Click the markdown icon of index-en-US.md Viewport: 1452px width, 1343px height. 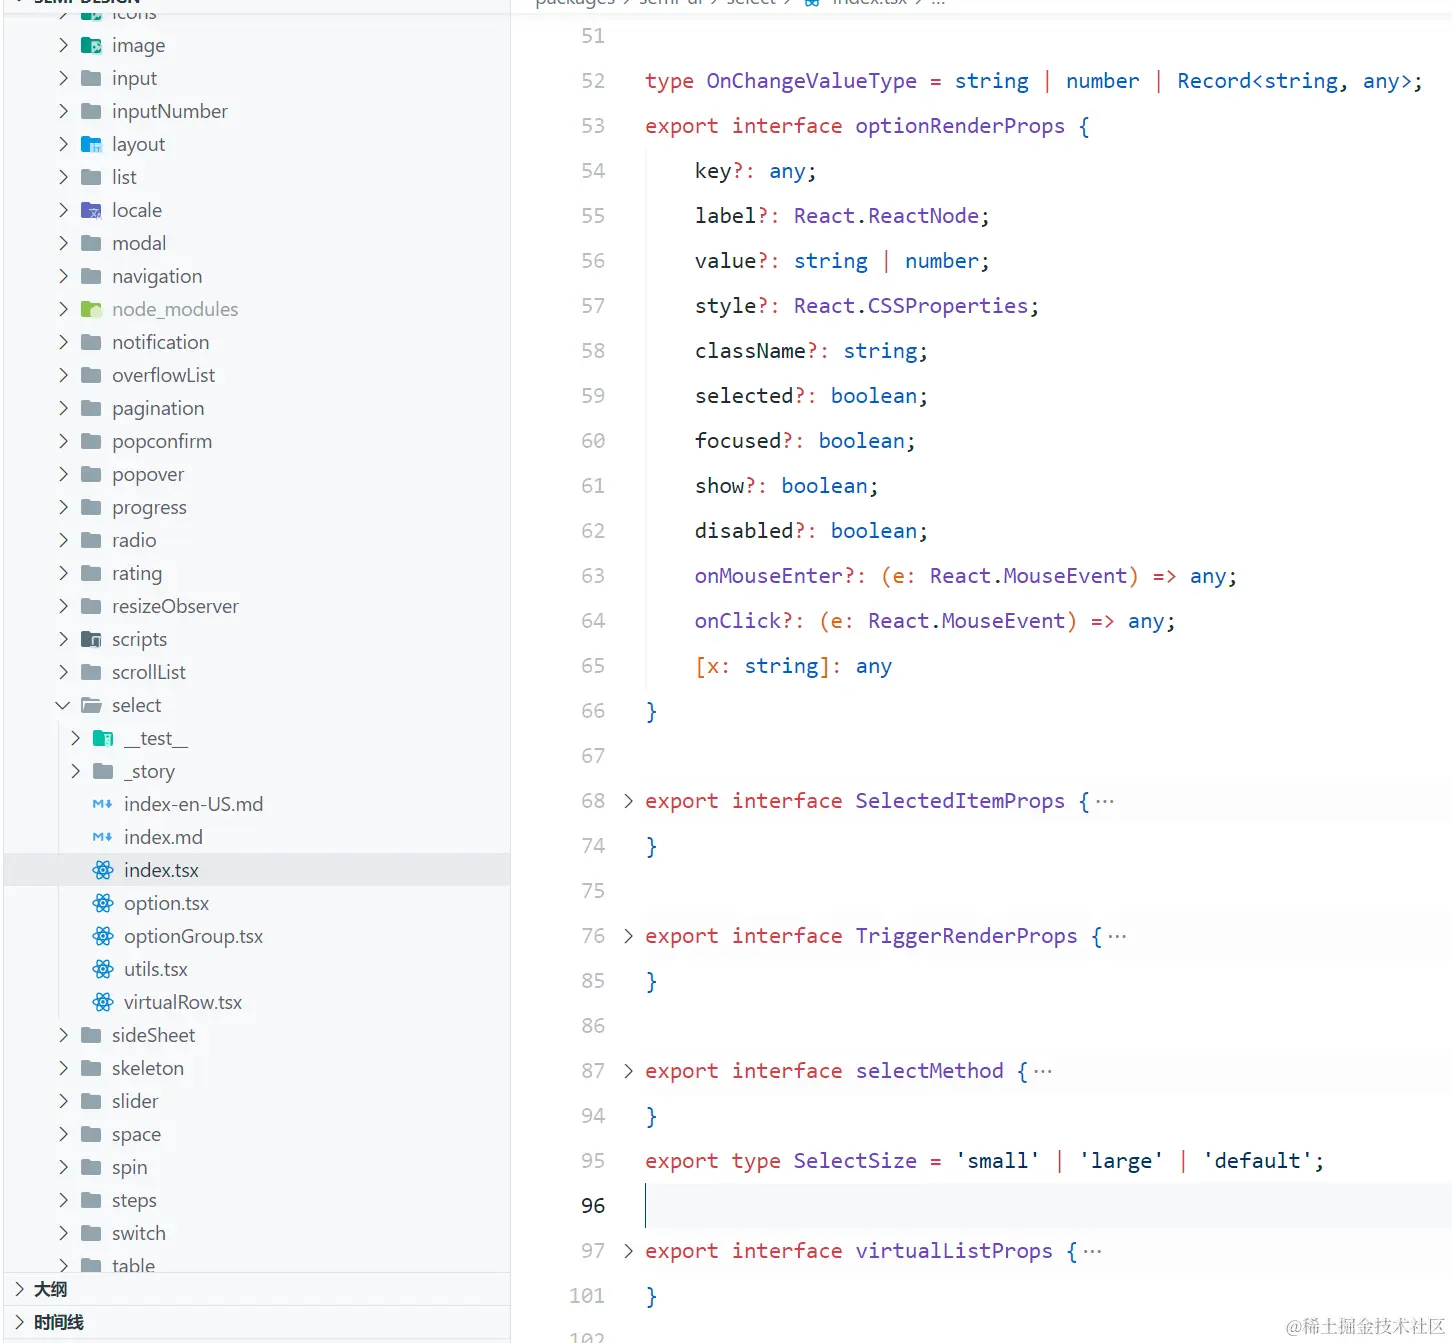[102, 804]
